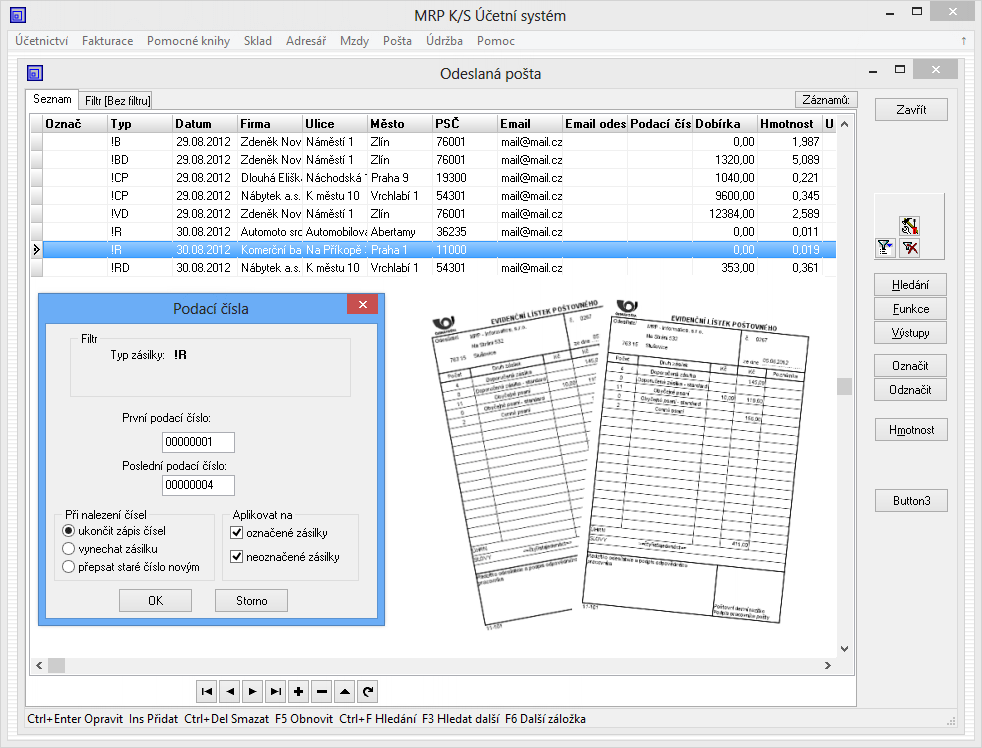Screen dimensions: 982x748
Task: Click the left evidenční lístek form image
Action: pos(515,464)
